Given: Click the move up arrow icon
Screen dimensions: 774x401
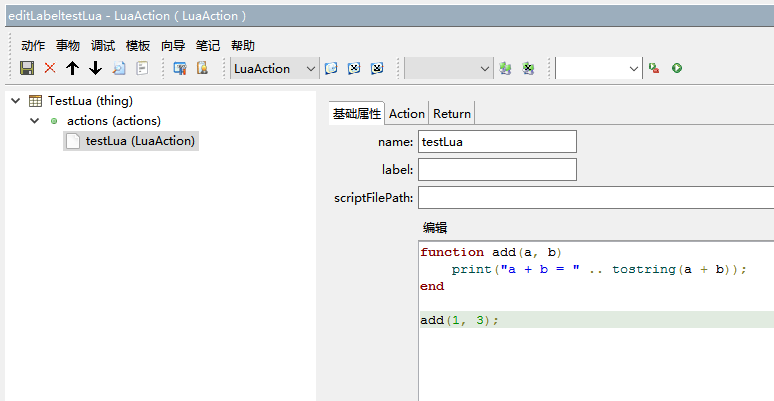Looking at the screenshot, I should tap(73, 68).
